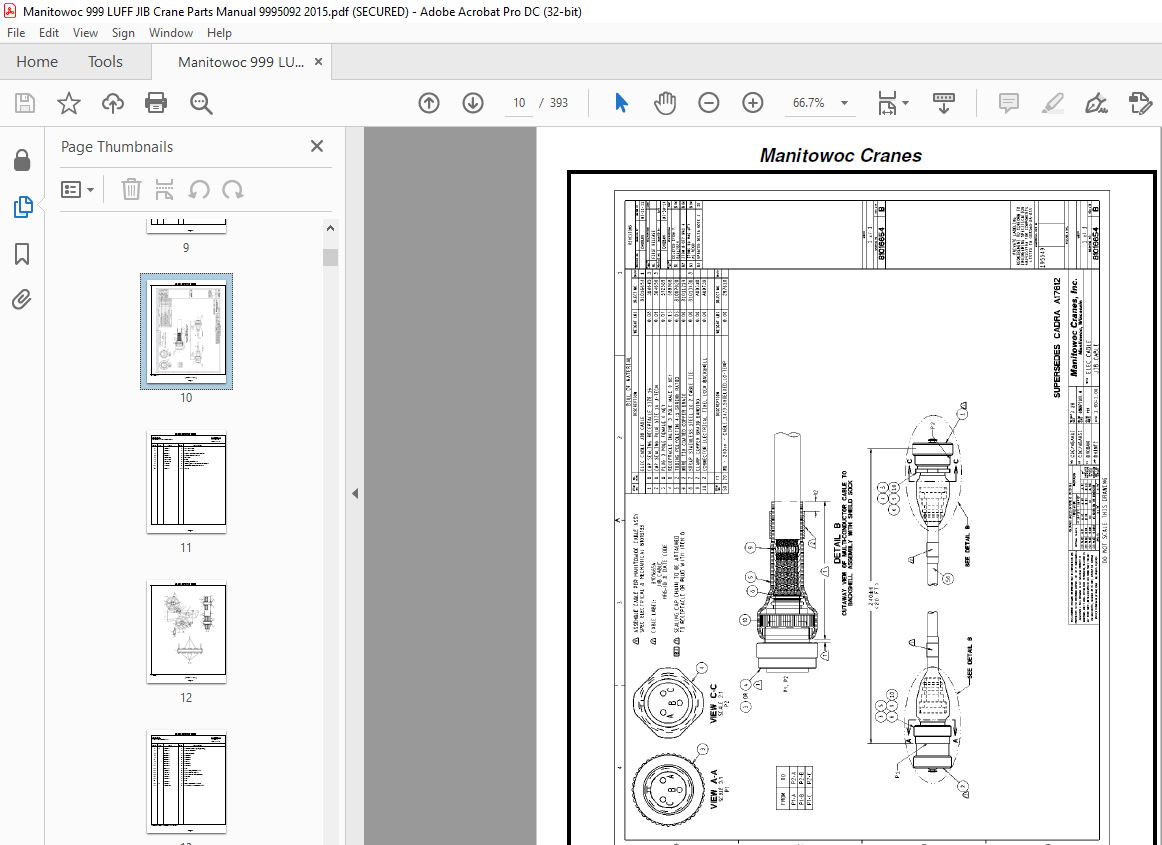Open the fit page options icon
This screenshot has width=1162, height=845.
click(x=887, y=103)
